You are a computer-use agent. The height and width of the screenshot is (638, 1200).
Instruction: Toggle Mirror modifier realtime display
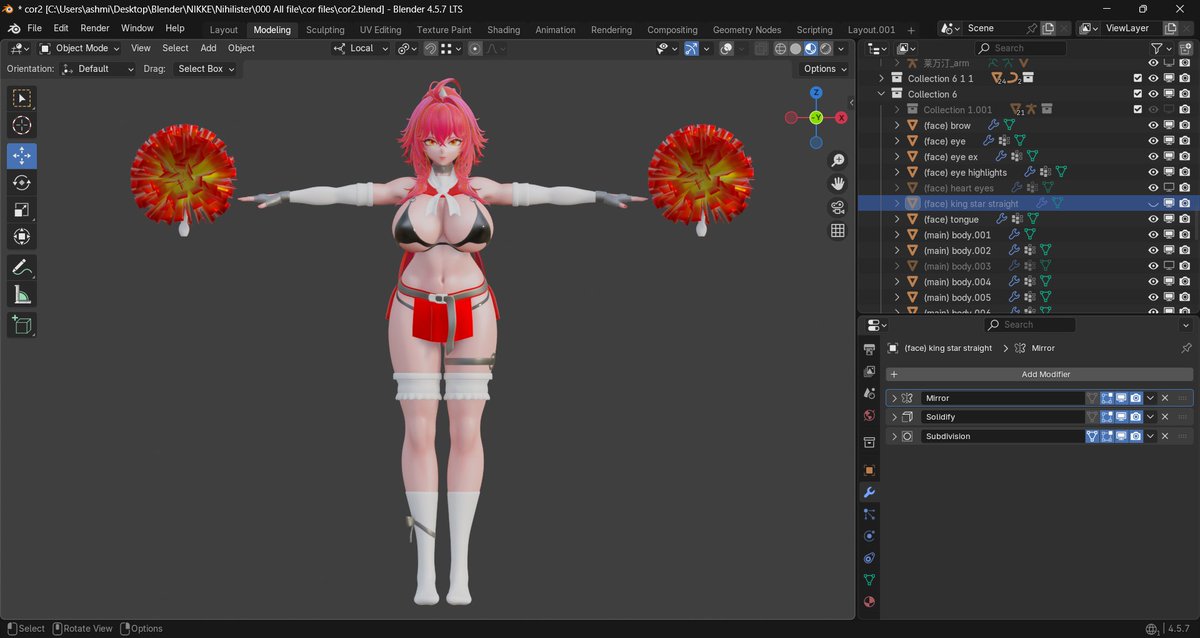click(x=1122, y=398)
